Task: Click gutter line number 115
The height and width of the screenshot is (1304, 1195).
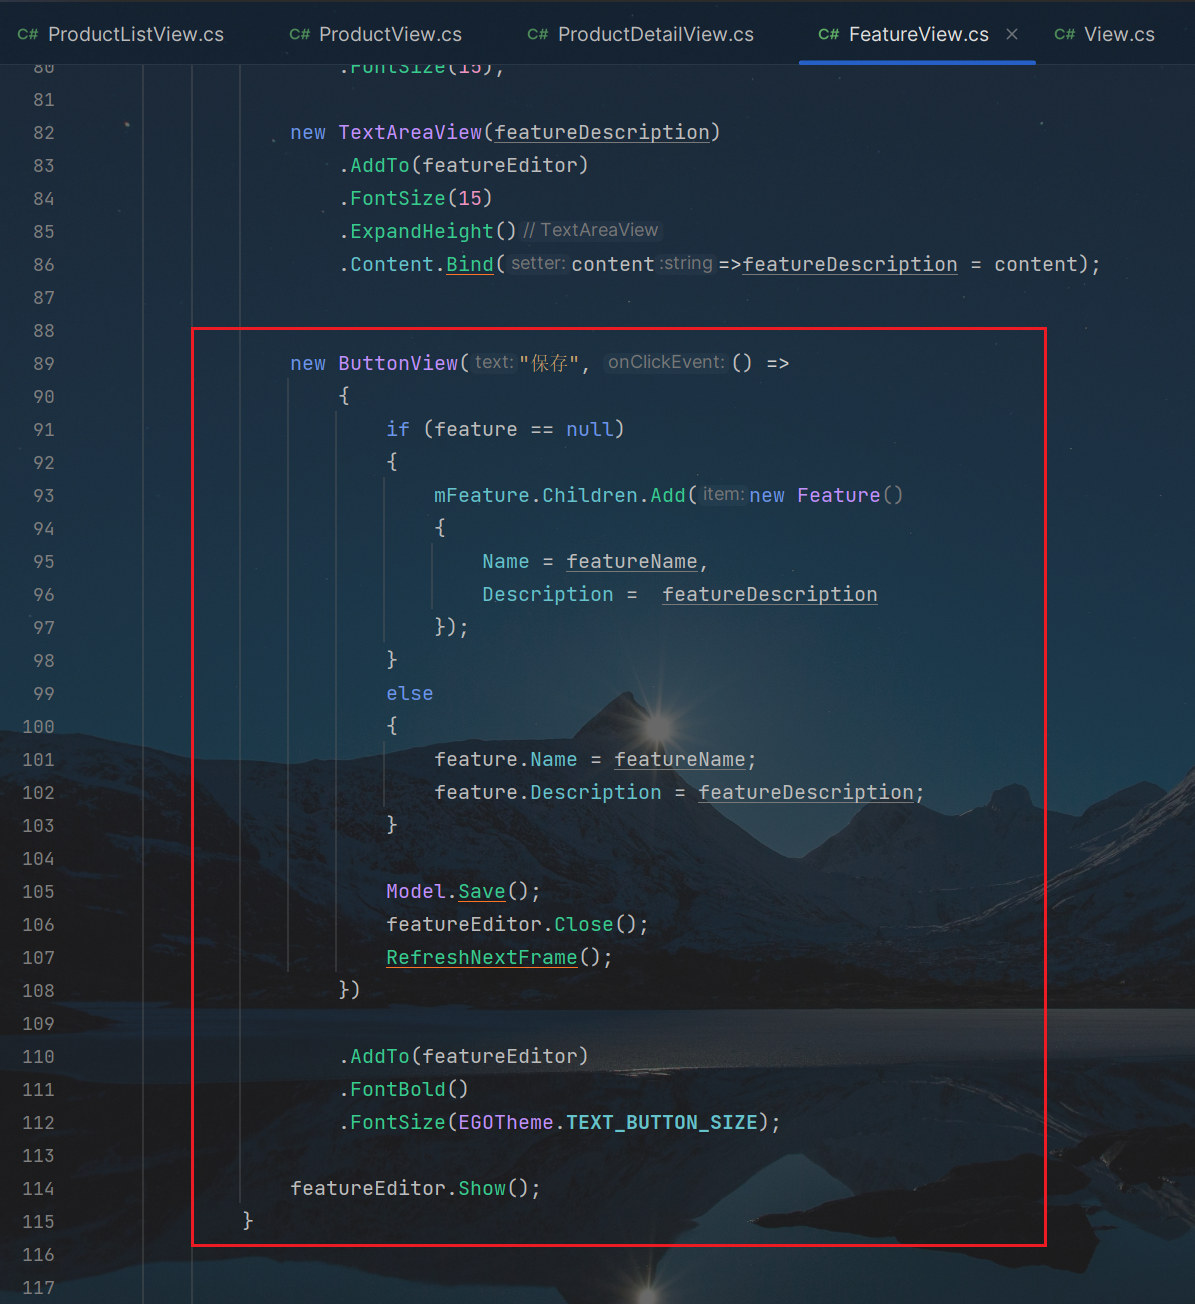Action: click(39, 1222)
